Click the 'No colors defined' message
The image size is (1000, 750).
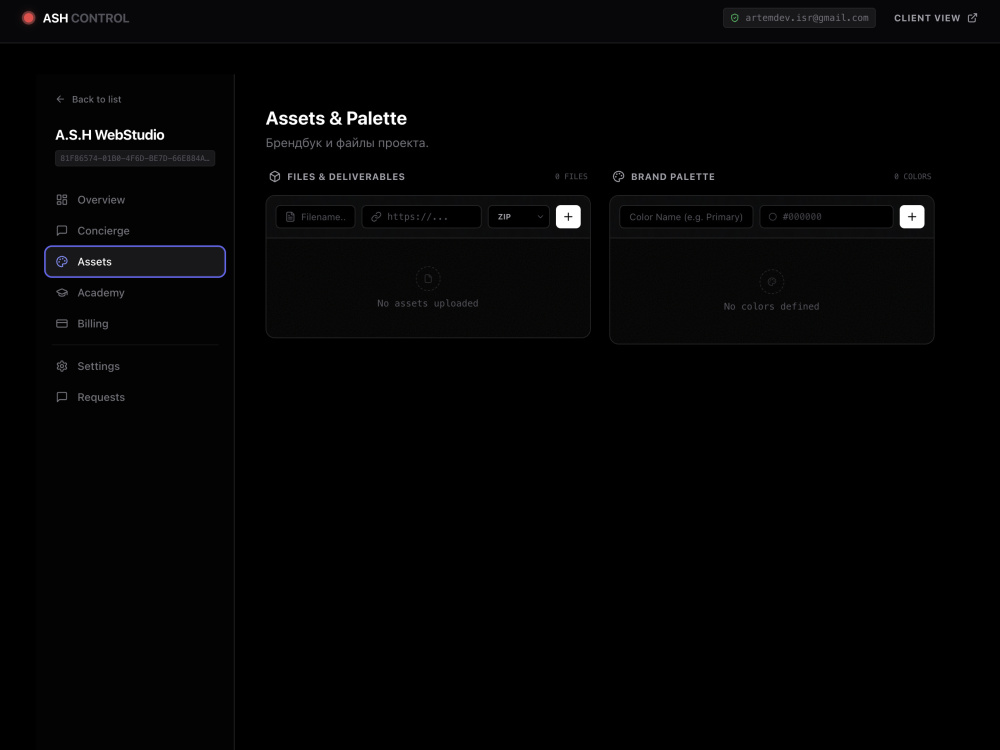pos(772,307)
